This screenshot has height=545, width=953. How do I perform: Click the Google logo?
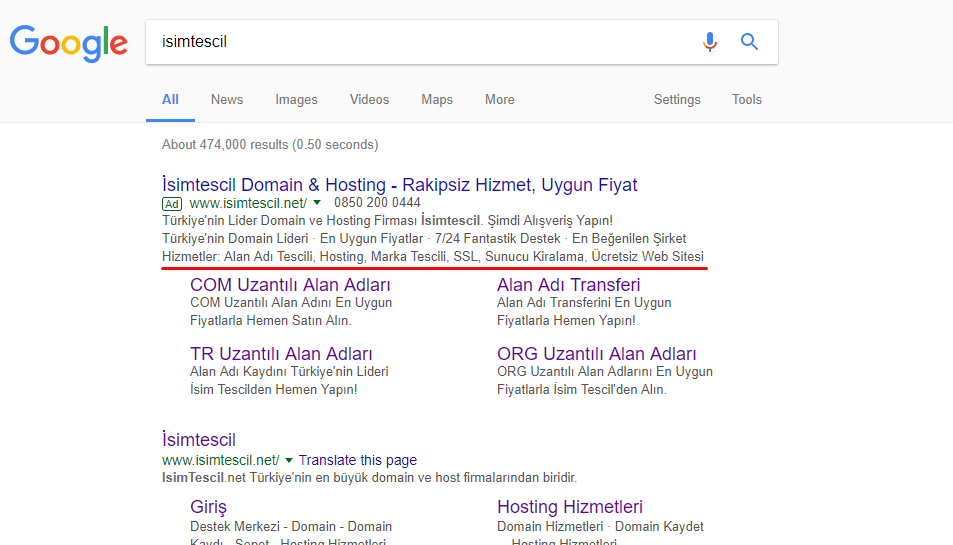pyautogui.click(x=69, y=44)
